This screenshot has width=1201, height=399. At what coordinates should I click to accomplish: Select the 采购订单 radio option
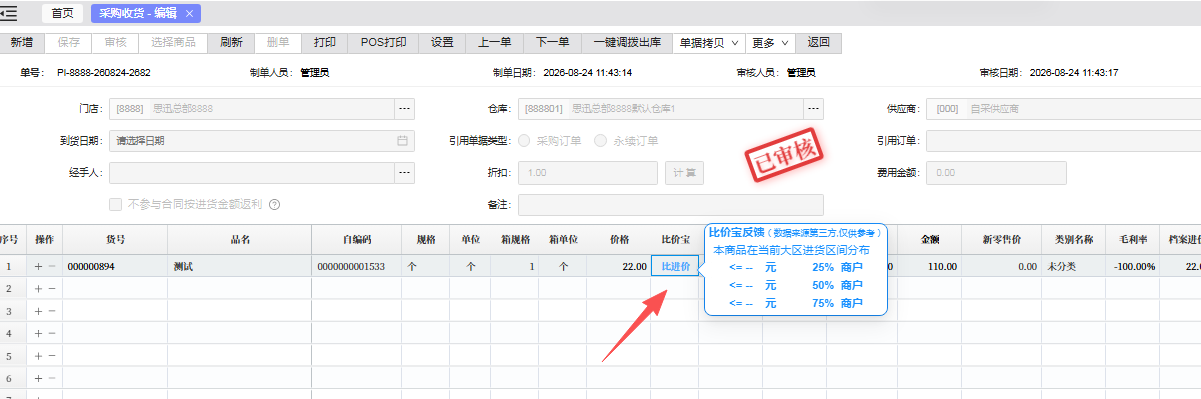point(524,141)
